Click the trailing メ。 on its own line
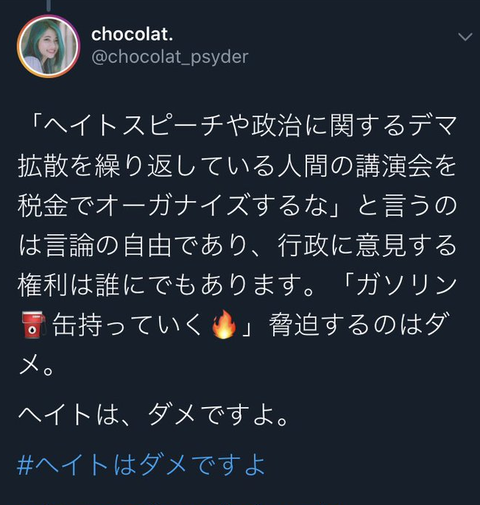Screen dimensions: 480x505 (x=37, y=365)
